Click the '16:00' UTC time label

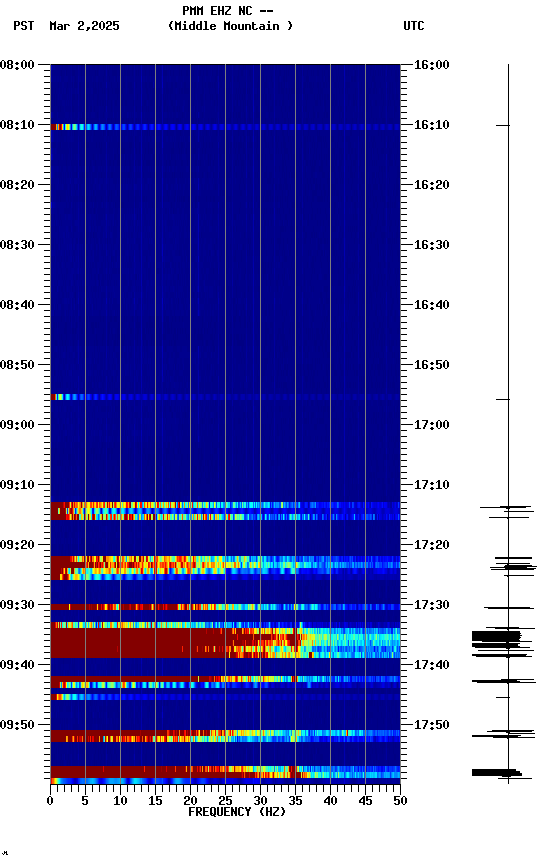[432, 65]
